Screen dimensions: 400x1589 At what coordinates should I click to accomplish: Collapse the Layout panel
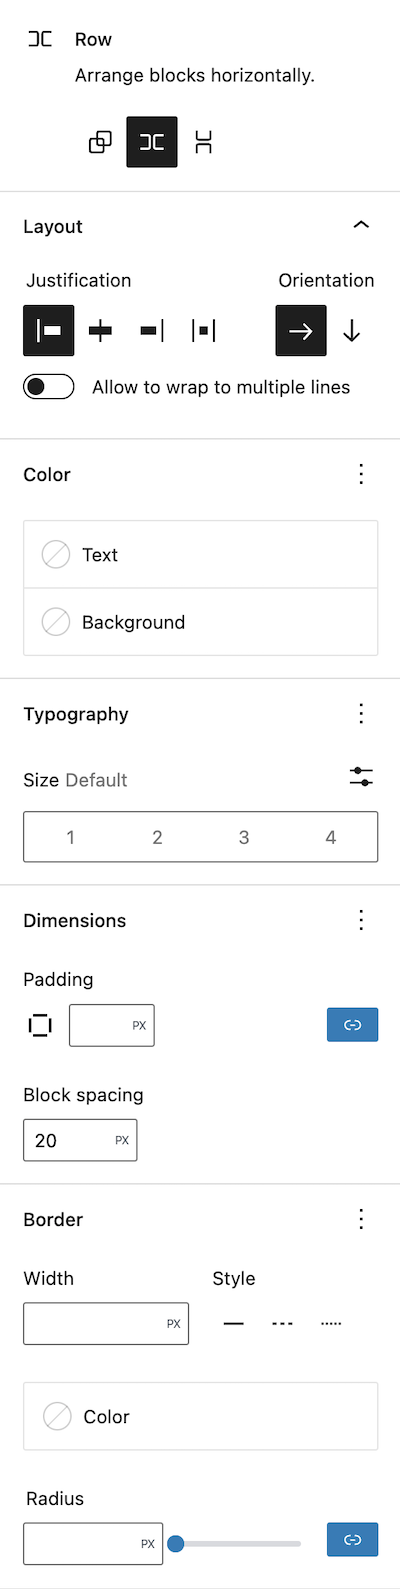[x=361, y=226]
